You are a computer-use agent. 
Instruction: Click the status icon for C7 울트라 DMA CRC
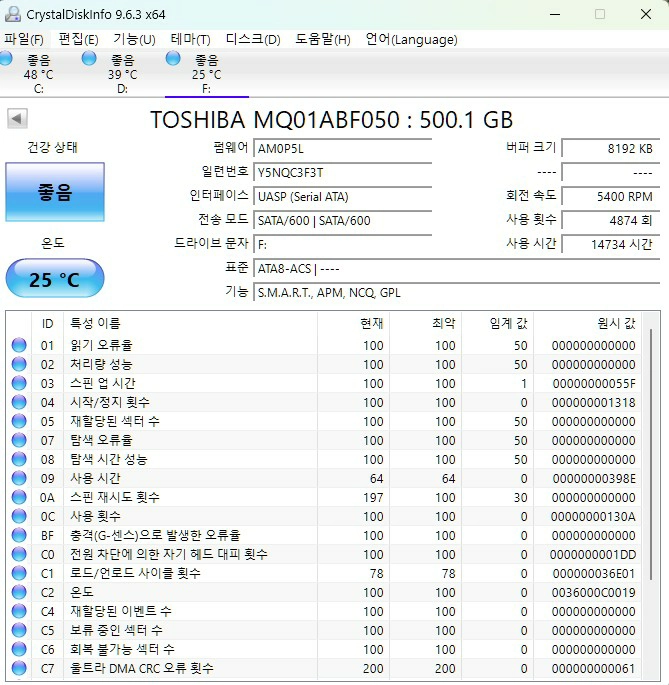[x=19, y=668]
